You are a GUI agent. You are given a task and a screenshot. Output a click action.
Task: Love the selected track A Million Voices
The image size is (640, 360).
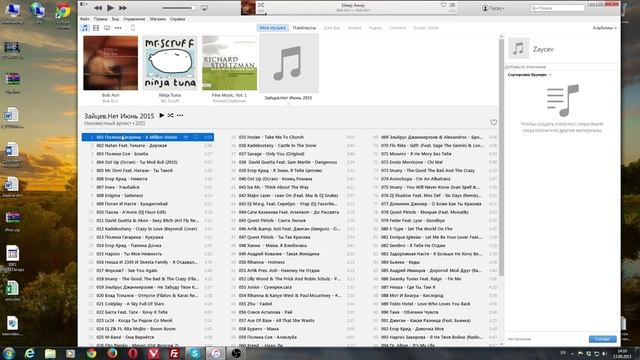(196, 137)
